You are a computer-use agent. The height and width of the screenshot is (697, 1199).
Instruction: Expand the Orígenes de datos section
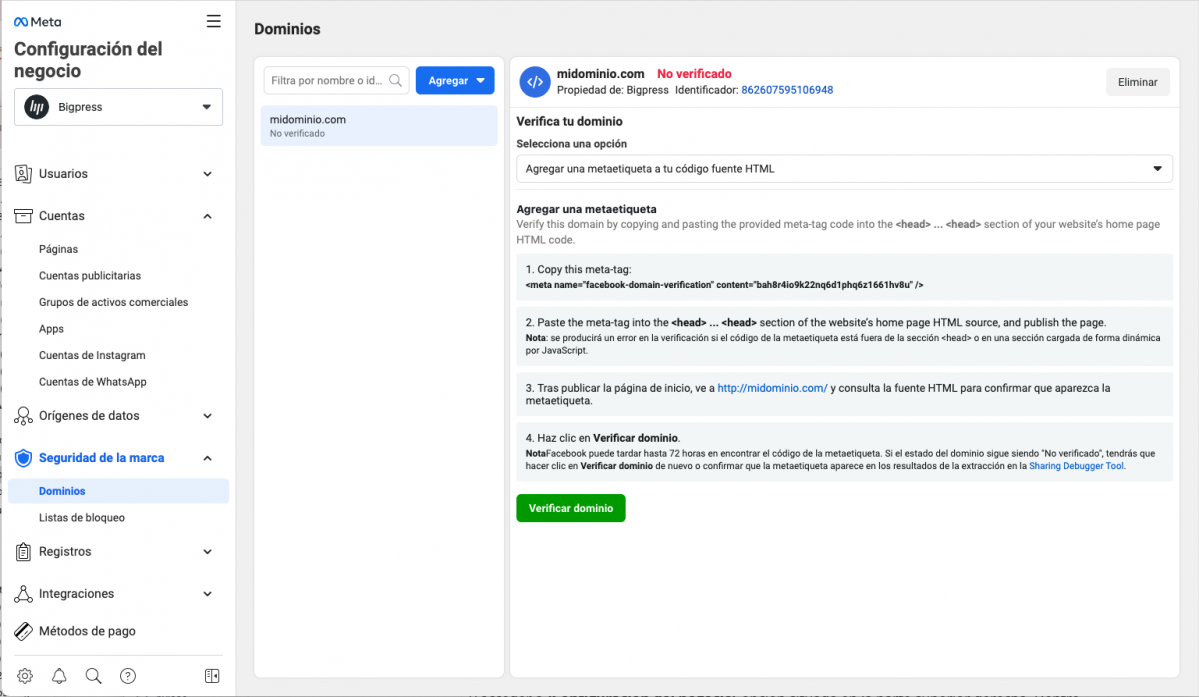207,416
